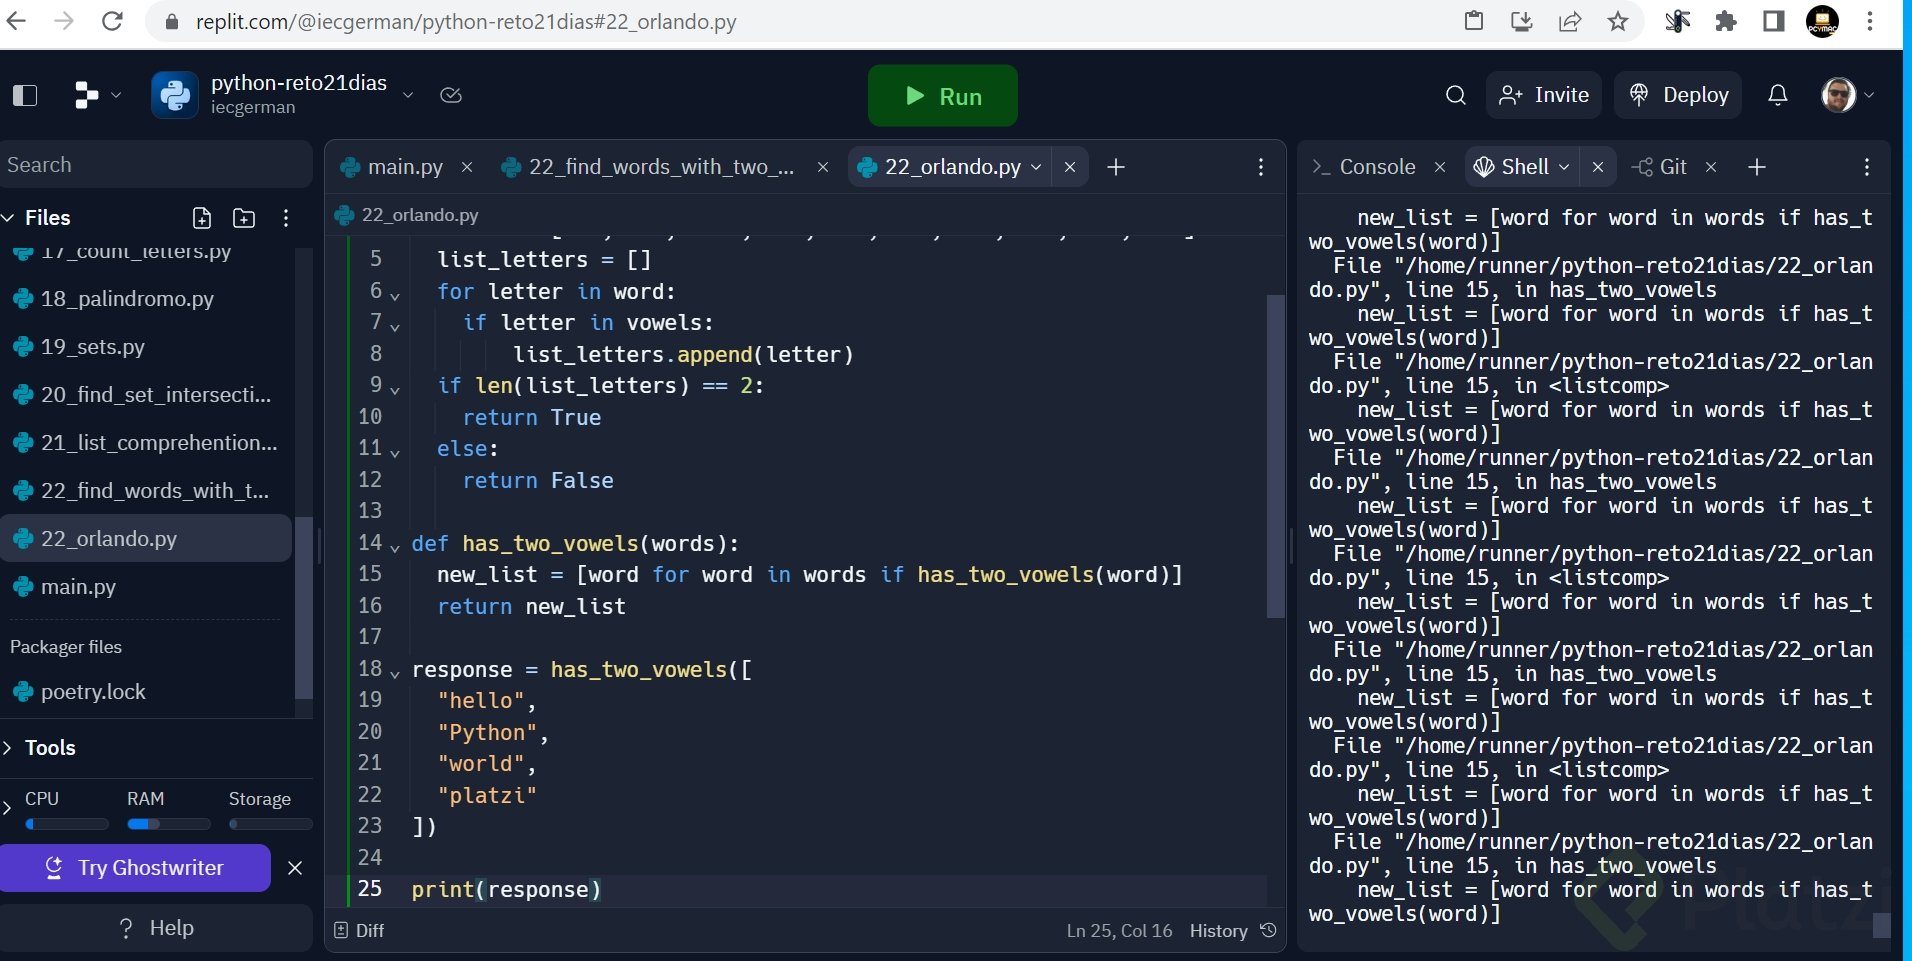Expand the CPU RAM Storage resources panel
Image resolution: width=1912 pixels, height=961 pixels.
[x=7, y=806]
